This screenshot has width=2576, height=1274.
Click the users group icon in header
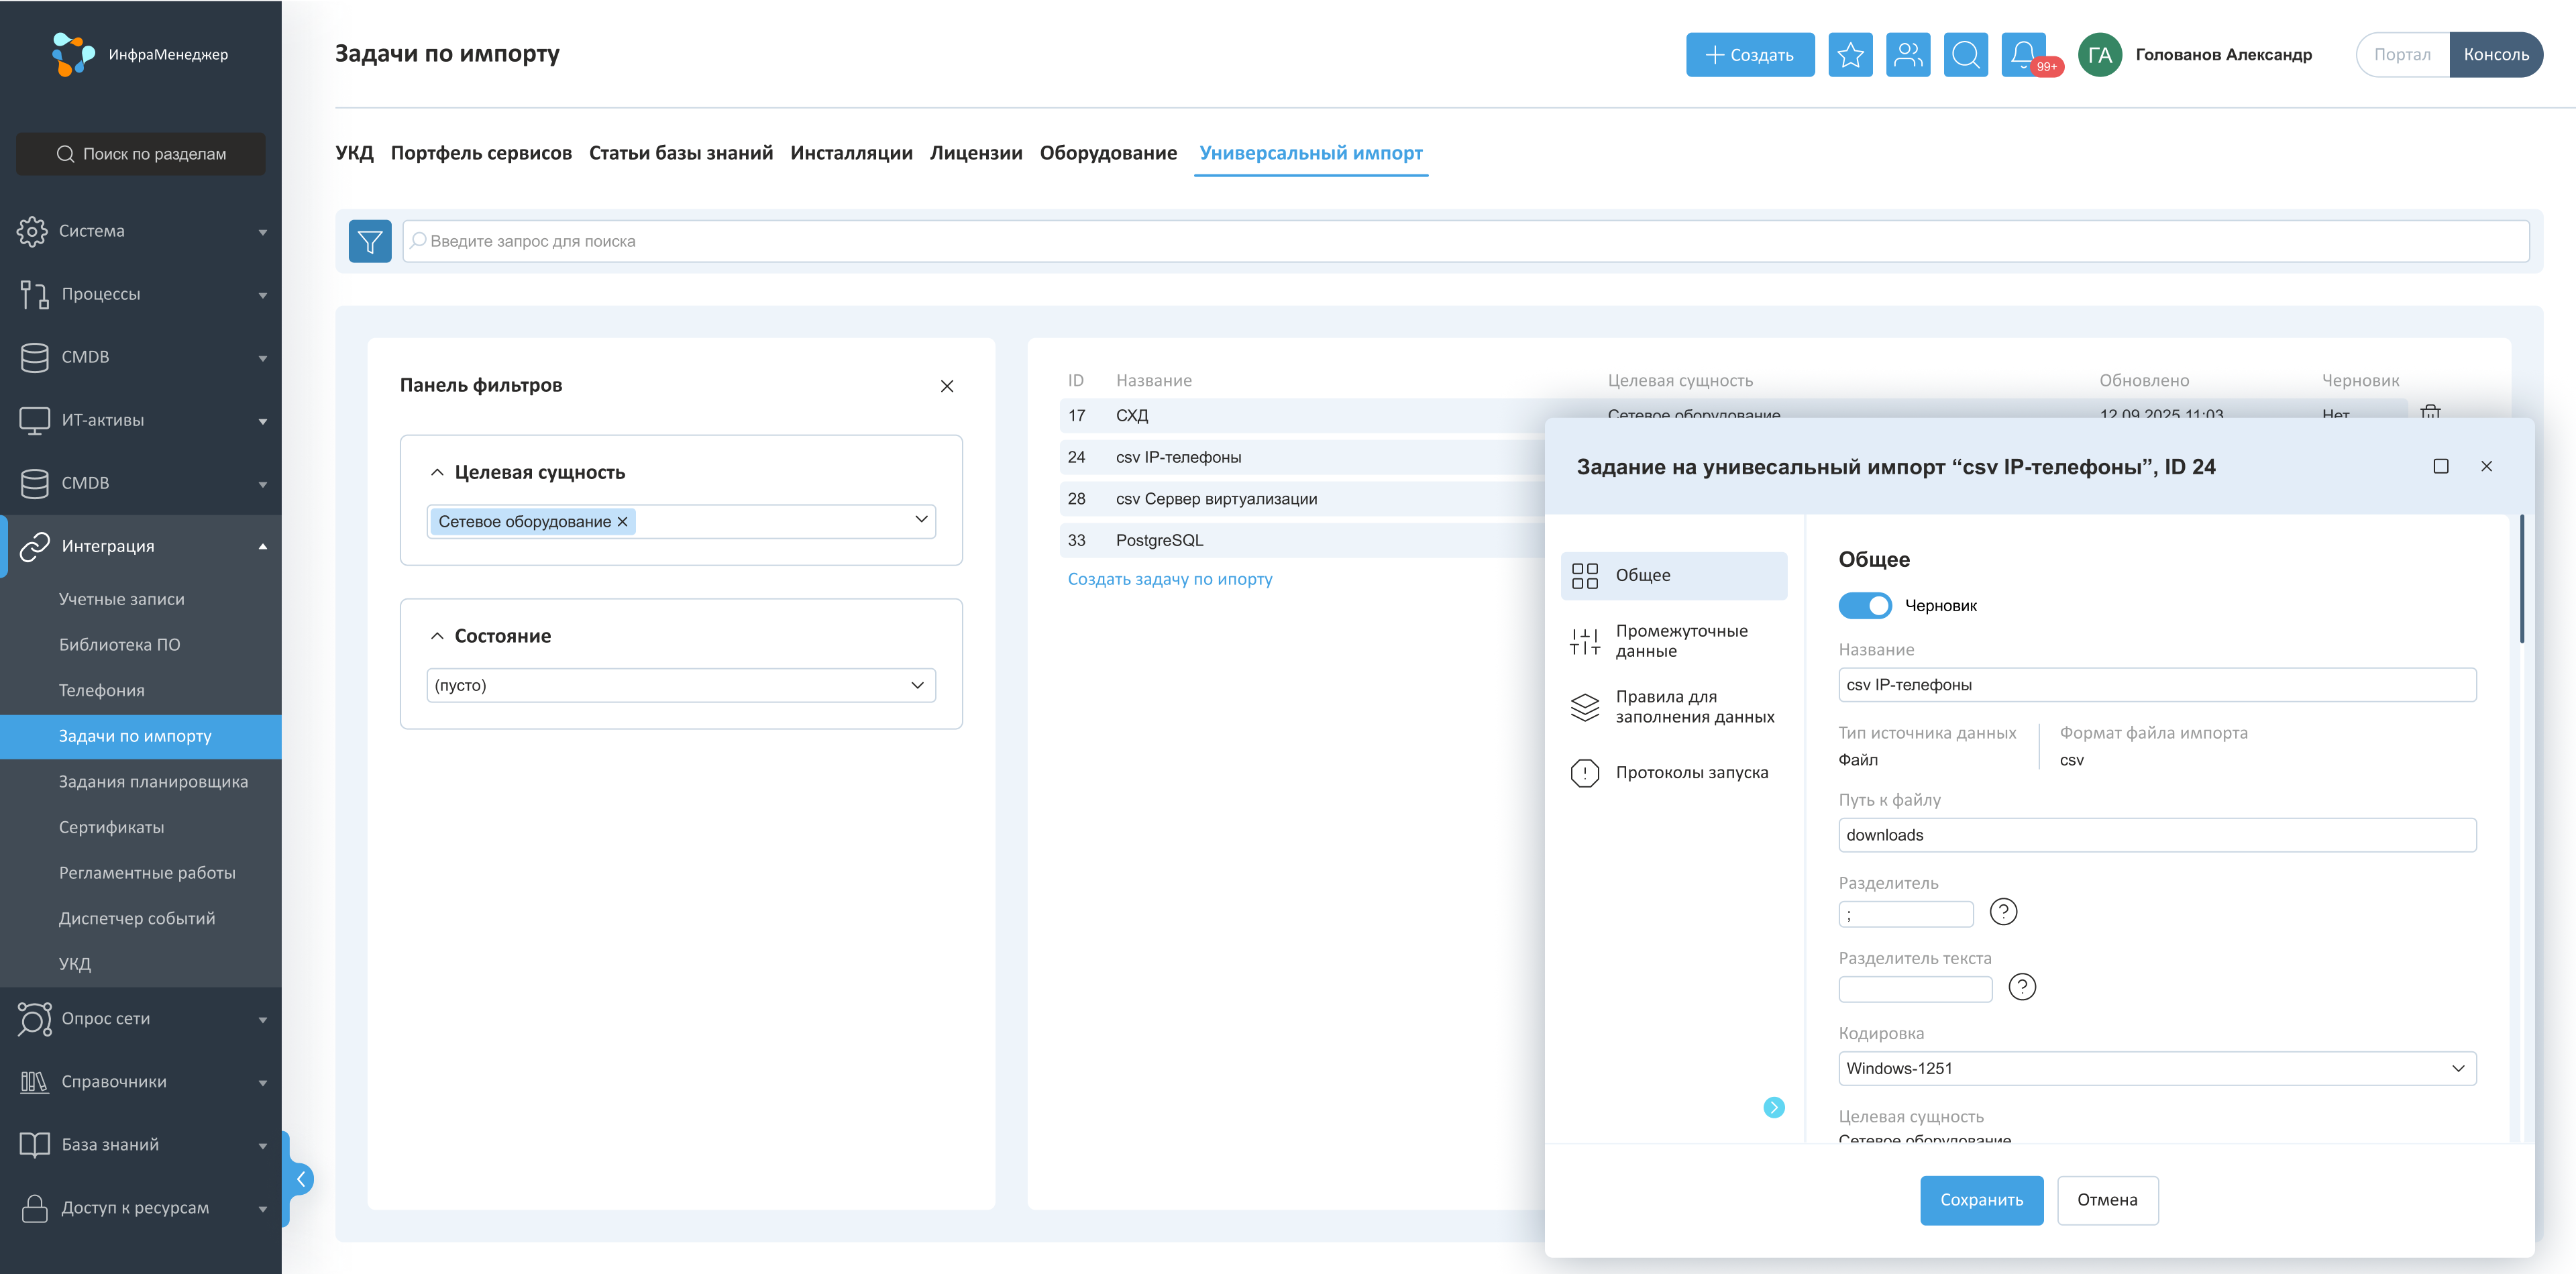(1908, 54)
